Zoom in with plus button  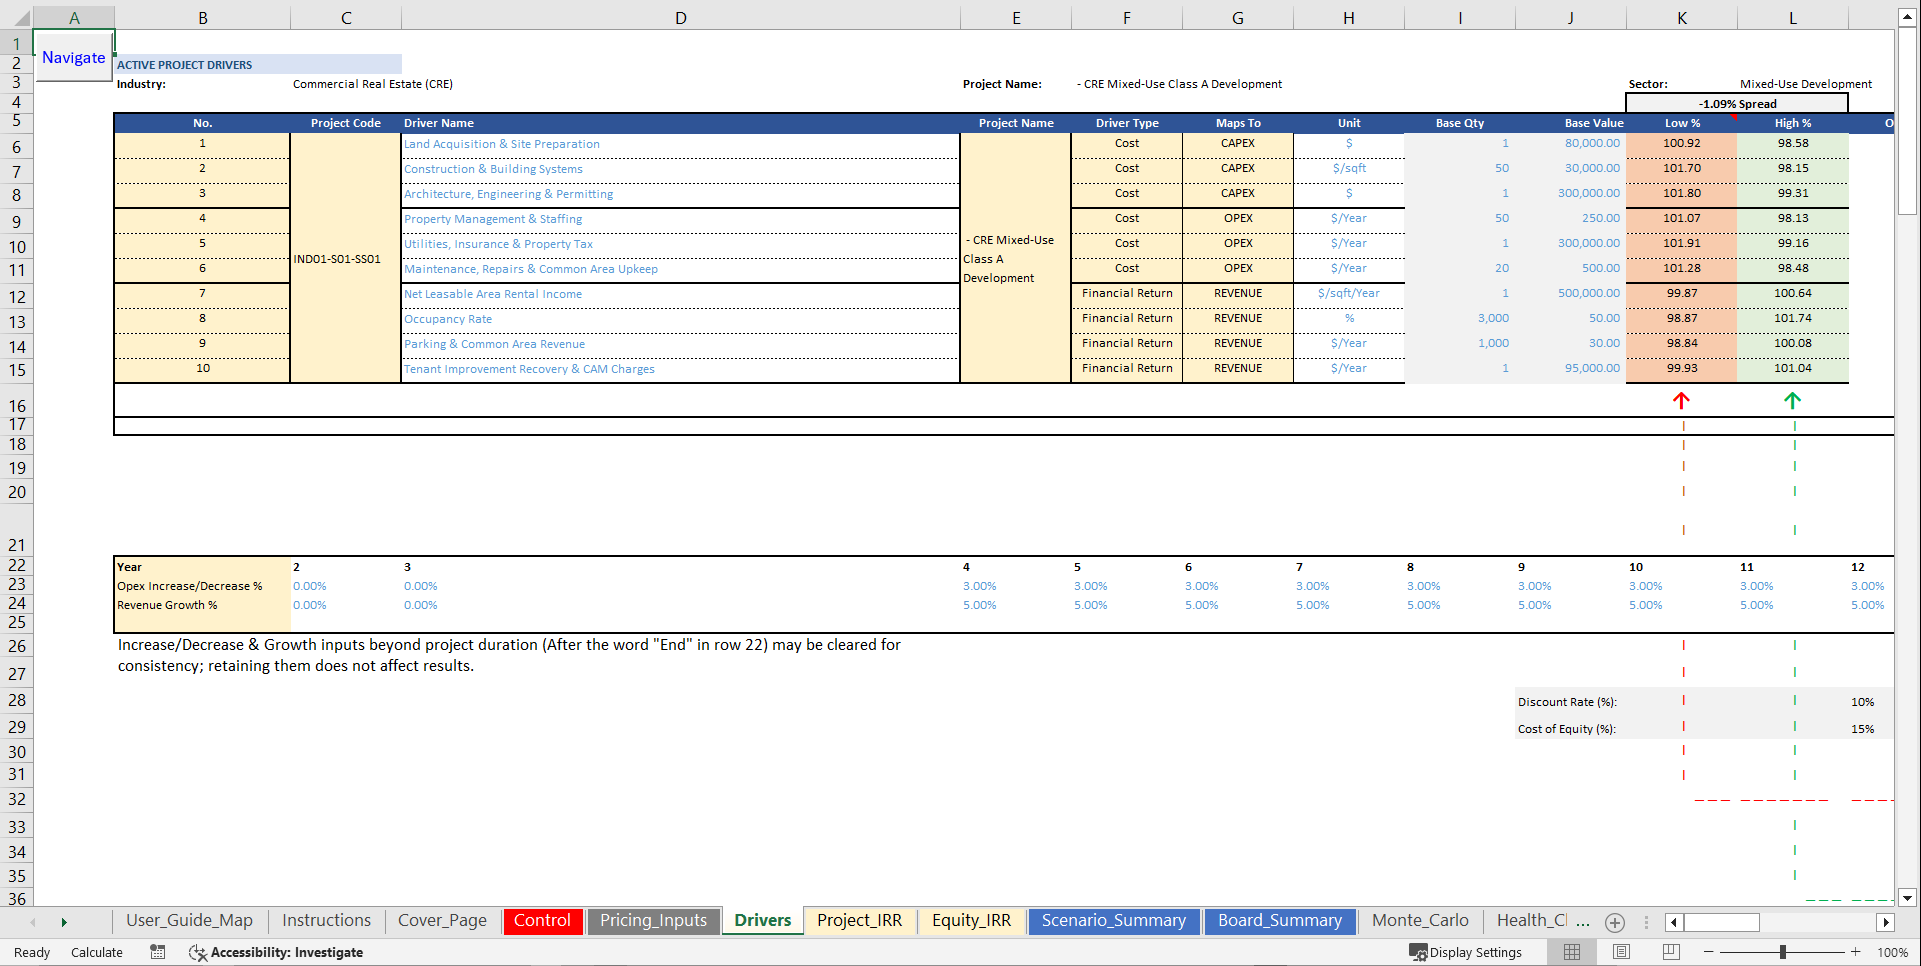(x=1856, y=952)
